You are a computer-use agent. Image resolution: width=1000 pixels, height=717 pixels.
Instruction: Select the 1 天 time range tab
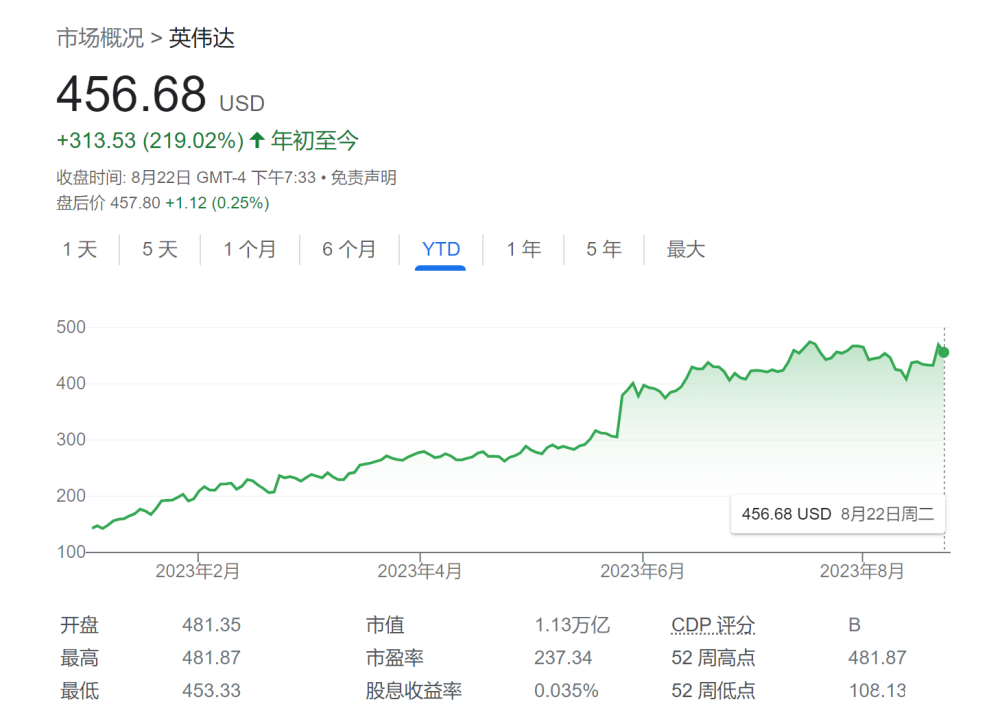pos(80,249)
